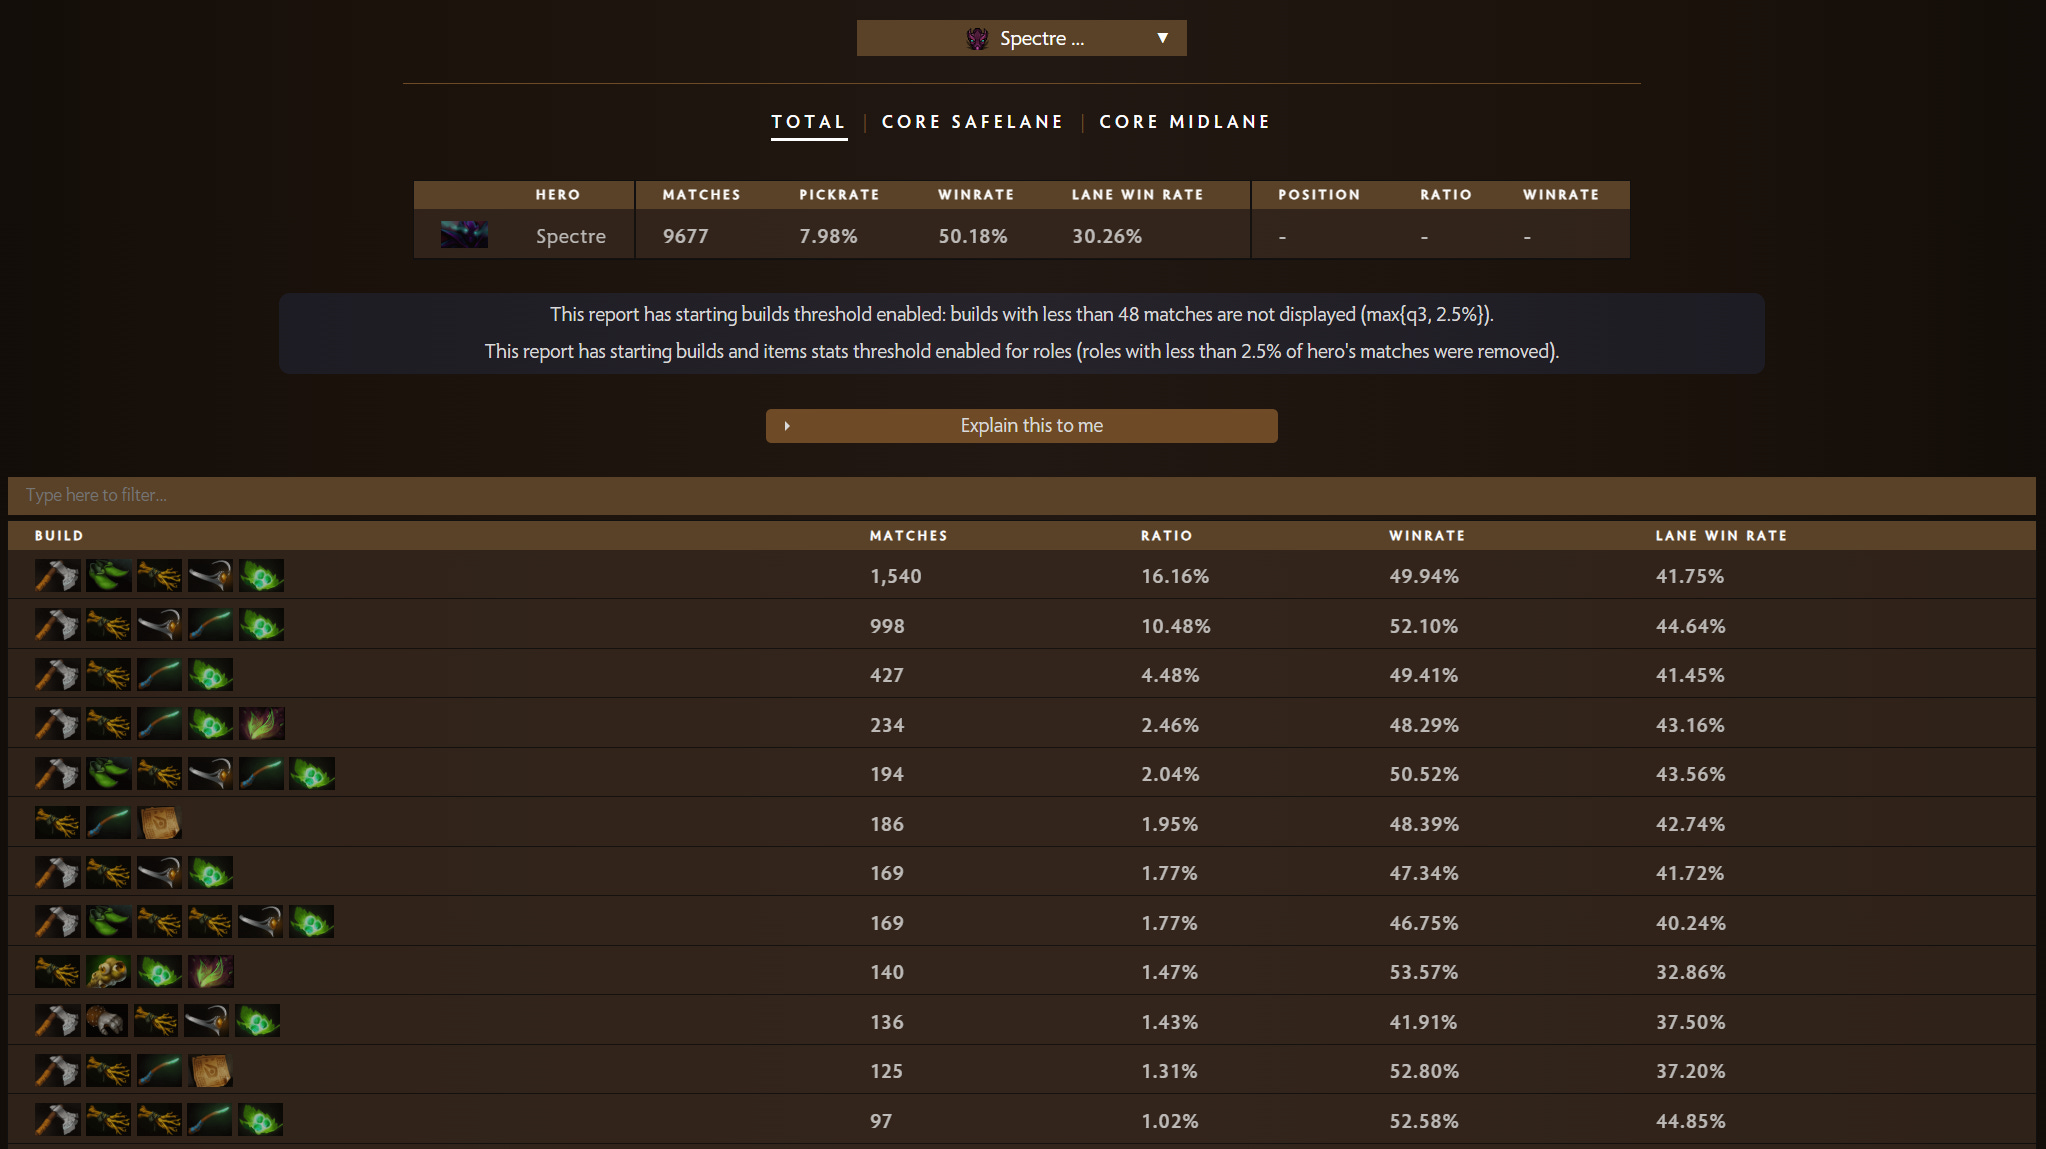The image size is (2046, 1149).
Task: Sort builds by Matches column header
Action: coord(908,536)
